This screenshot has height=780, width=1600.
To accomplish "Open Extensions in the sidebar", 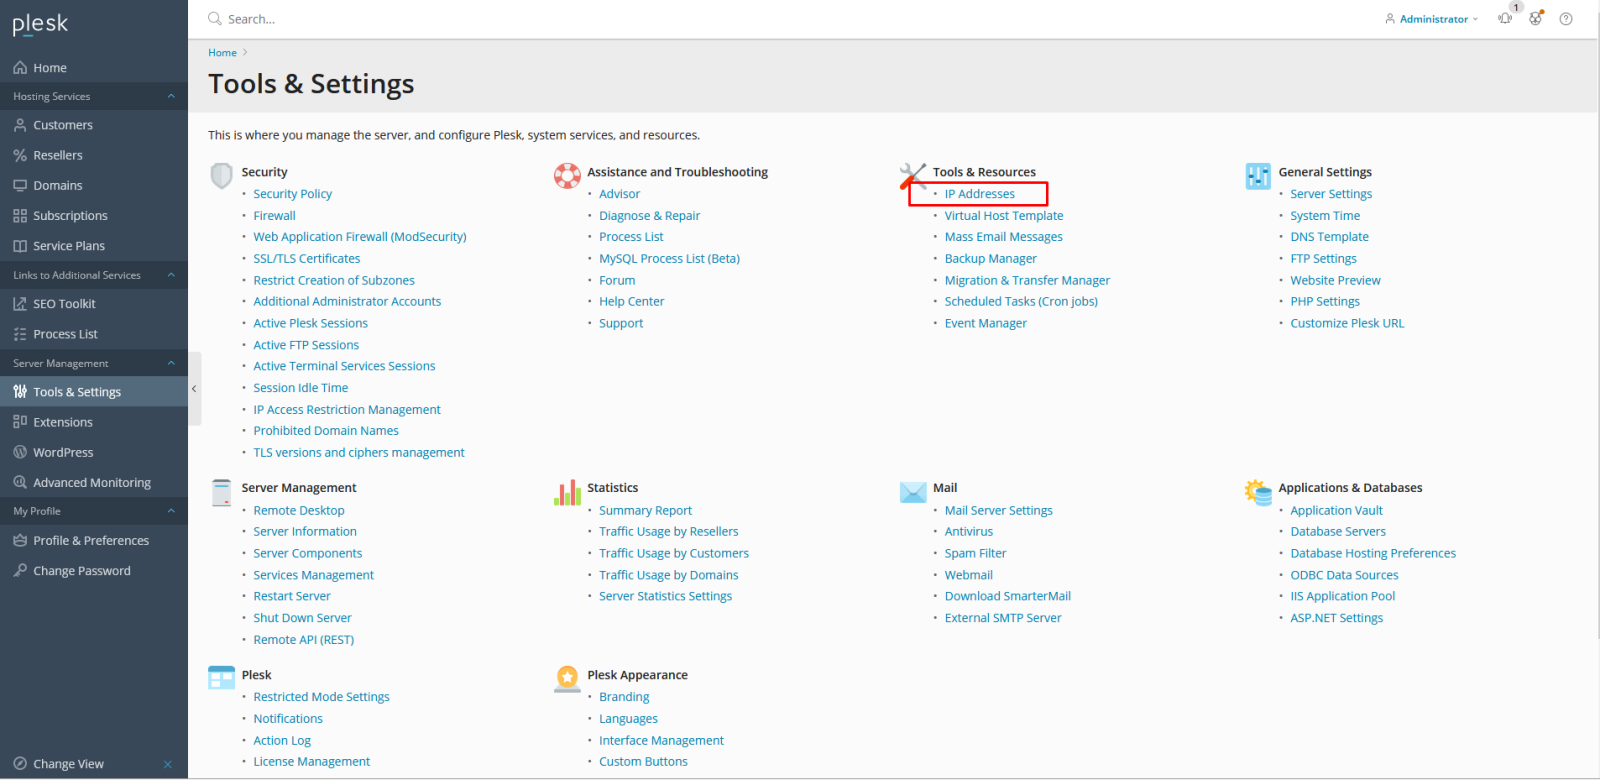I will click(x=63, y=422).
